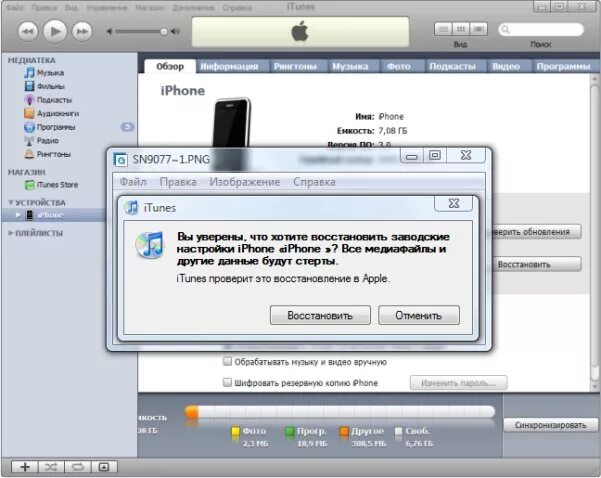Click the image viewer app icon
This screenshot has height=478, width=601.
pyautogui.click(x=120, y=159)
